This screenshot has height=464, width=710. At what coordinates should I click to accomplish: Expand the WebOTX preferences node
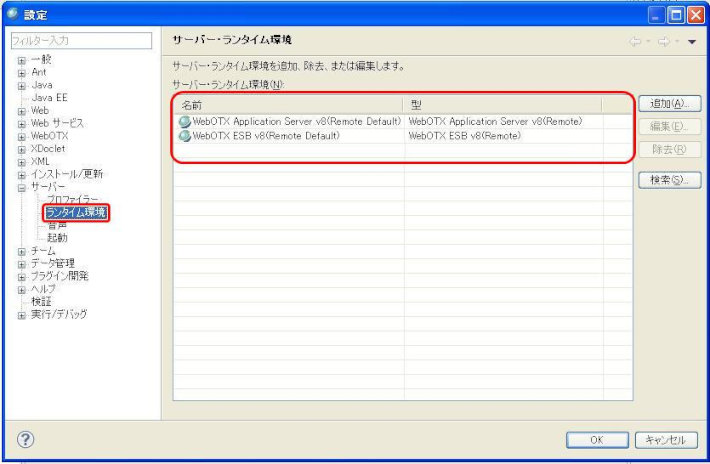tap(21, 135)
